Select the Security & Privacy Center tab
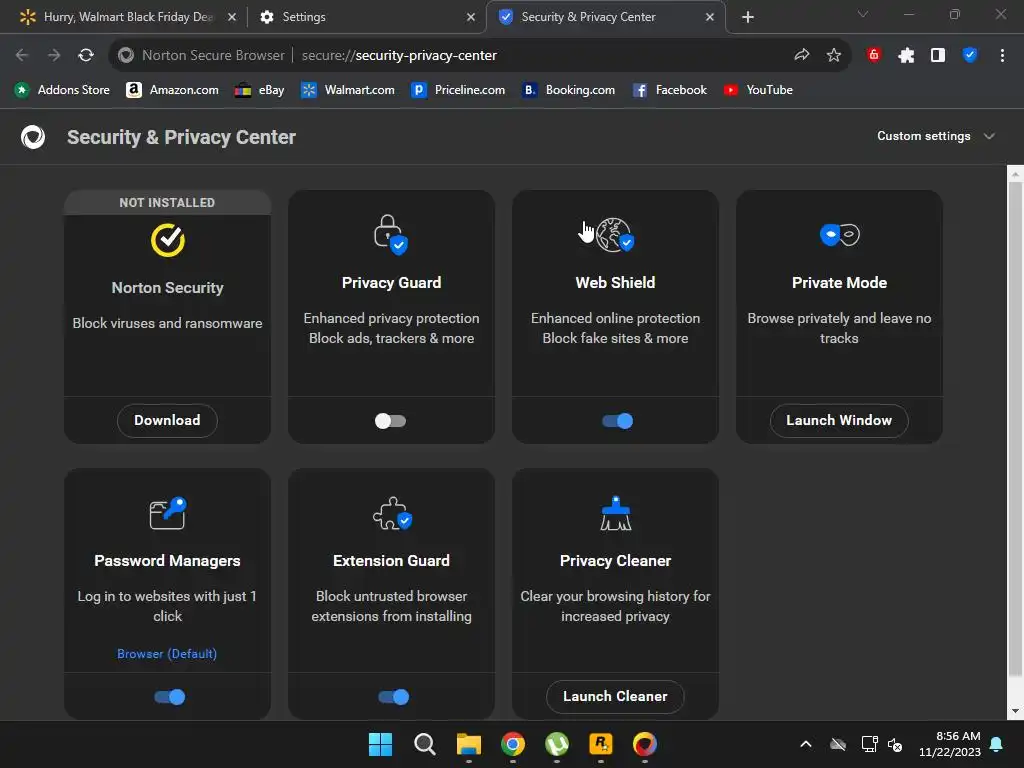This screenshot has width=1024, height=768. click(606, 17)
